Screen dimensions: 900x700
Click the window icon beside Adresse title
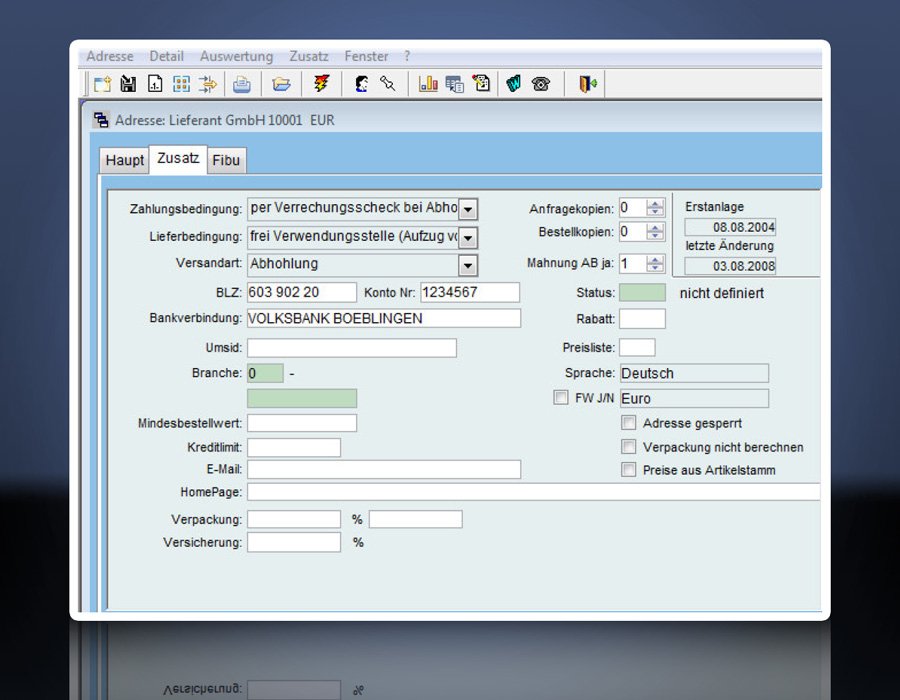(x=101, y=120)
